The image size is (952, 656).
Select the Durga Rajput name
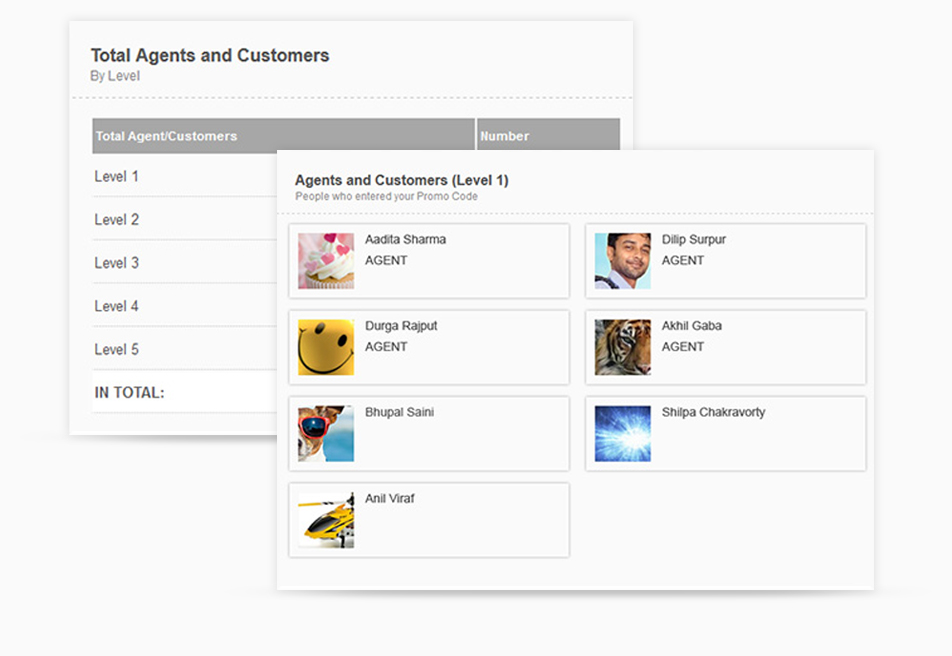coord(401,326)
